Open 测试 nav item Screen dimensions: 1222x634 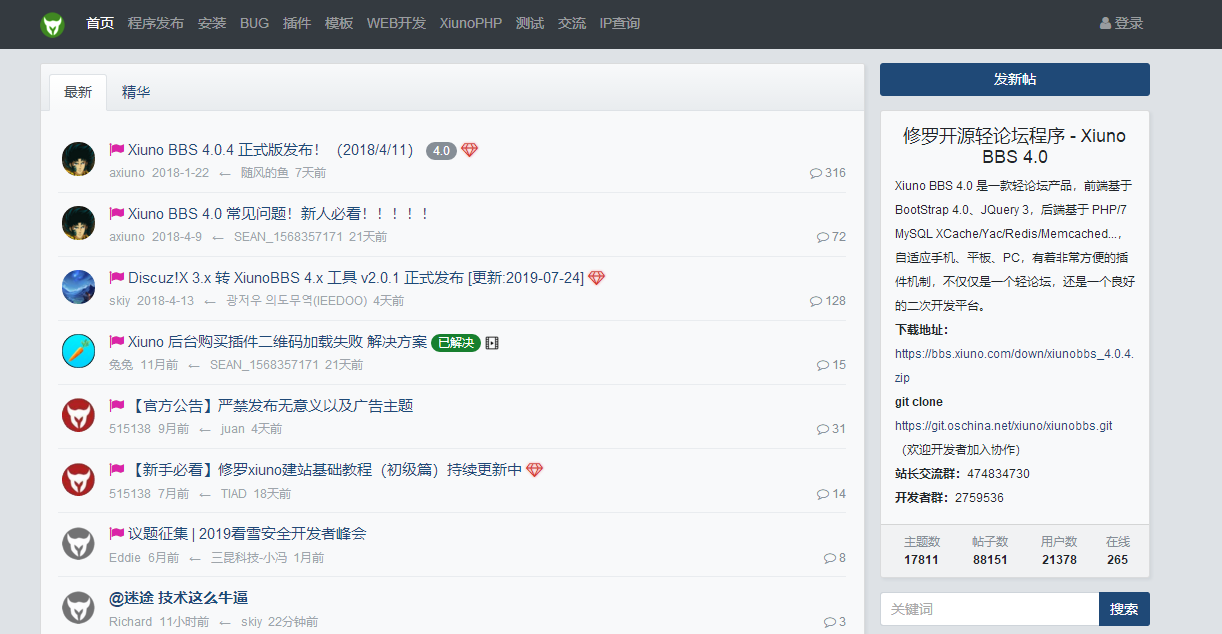530,23
